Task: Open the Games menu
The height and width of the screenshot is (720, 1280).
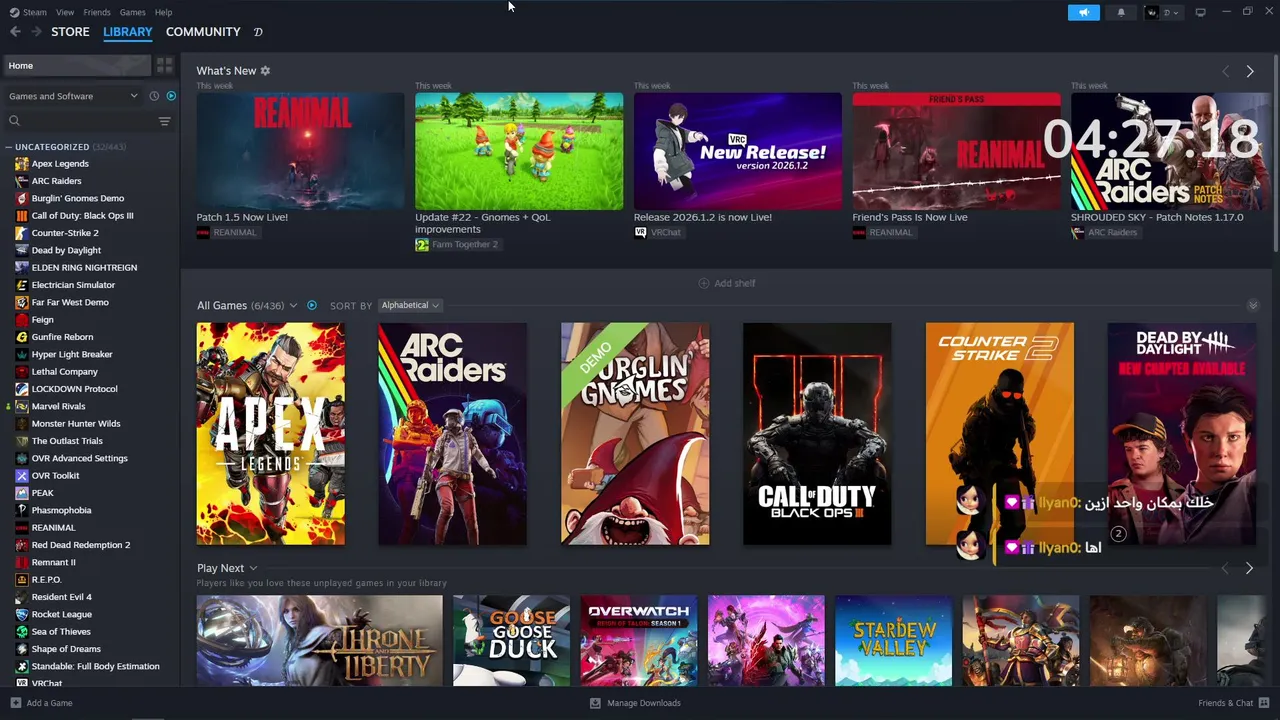Action: pyautogui.click(x=132, y=12)
